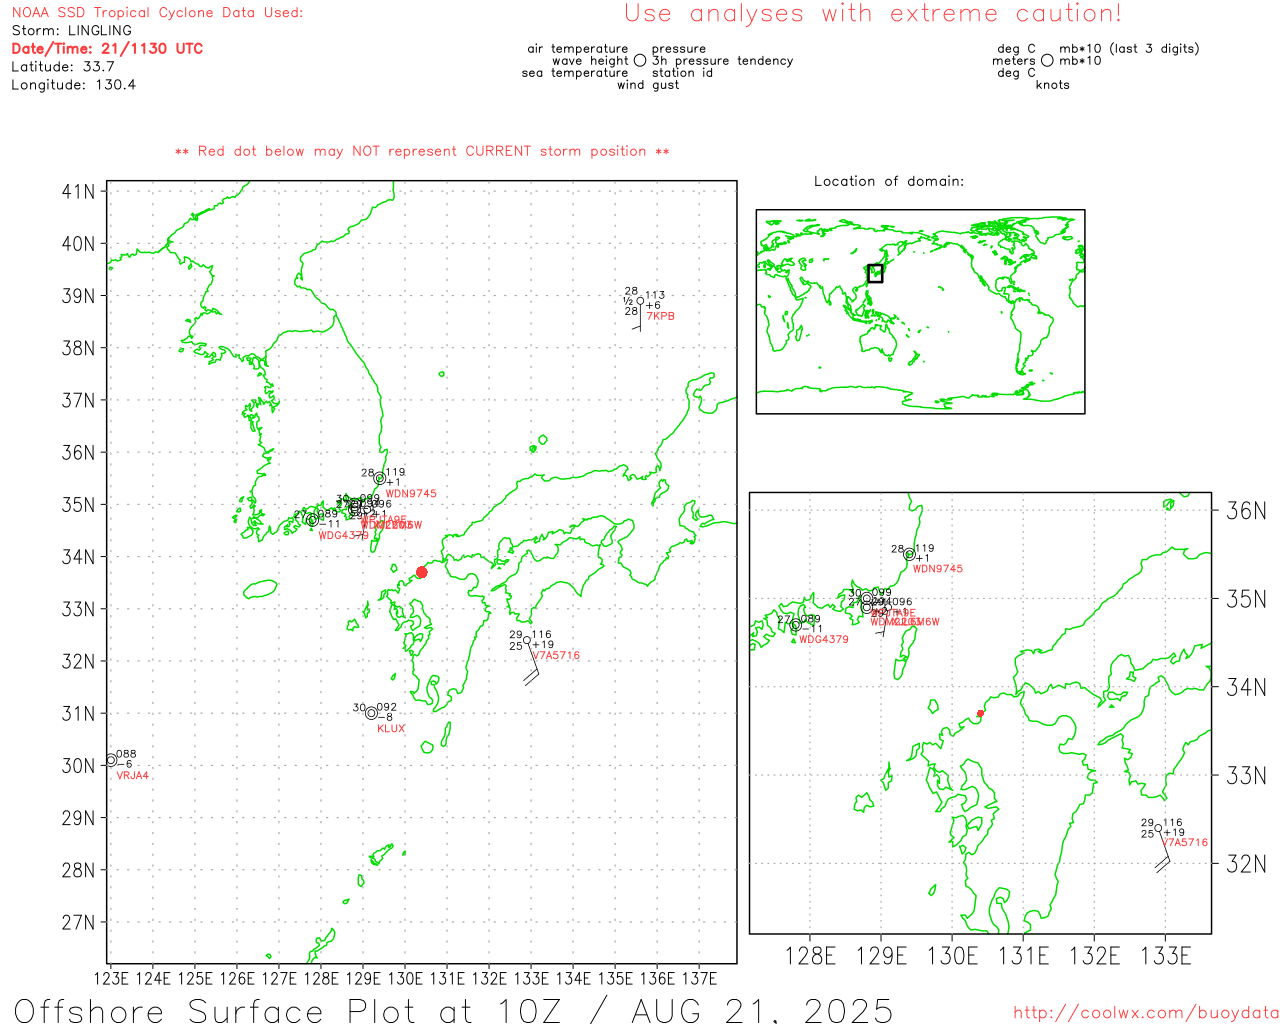This screenshot has height=1024, width=1280.
Task: Select the WDN9745 station circle on the main map
Action: [380, 478]
